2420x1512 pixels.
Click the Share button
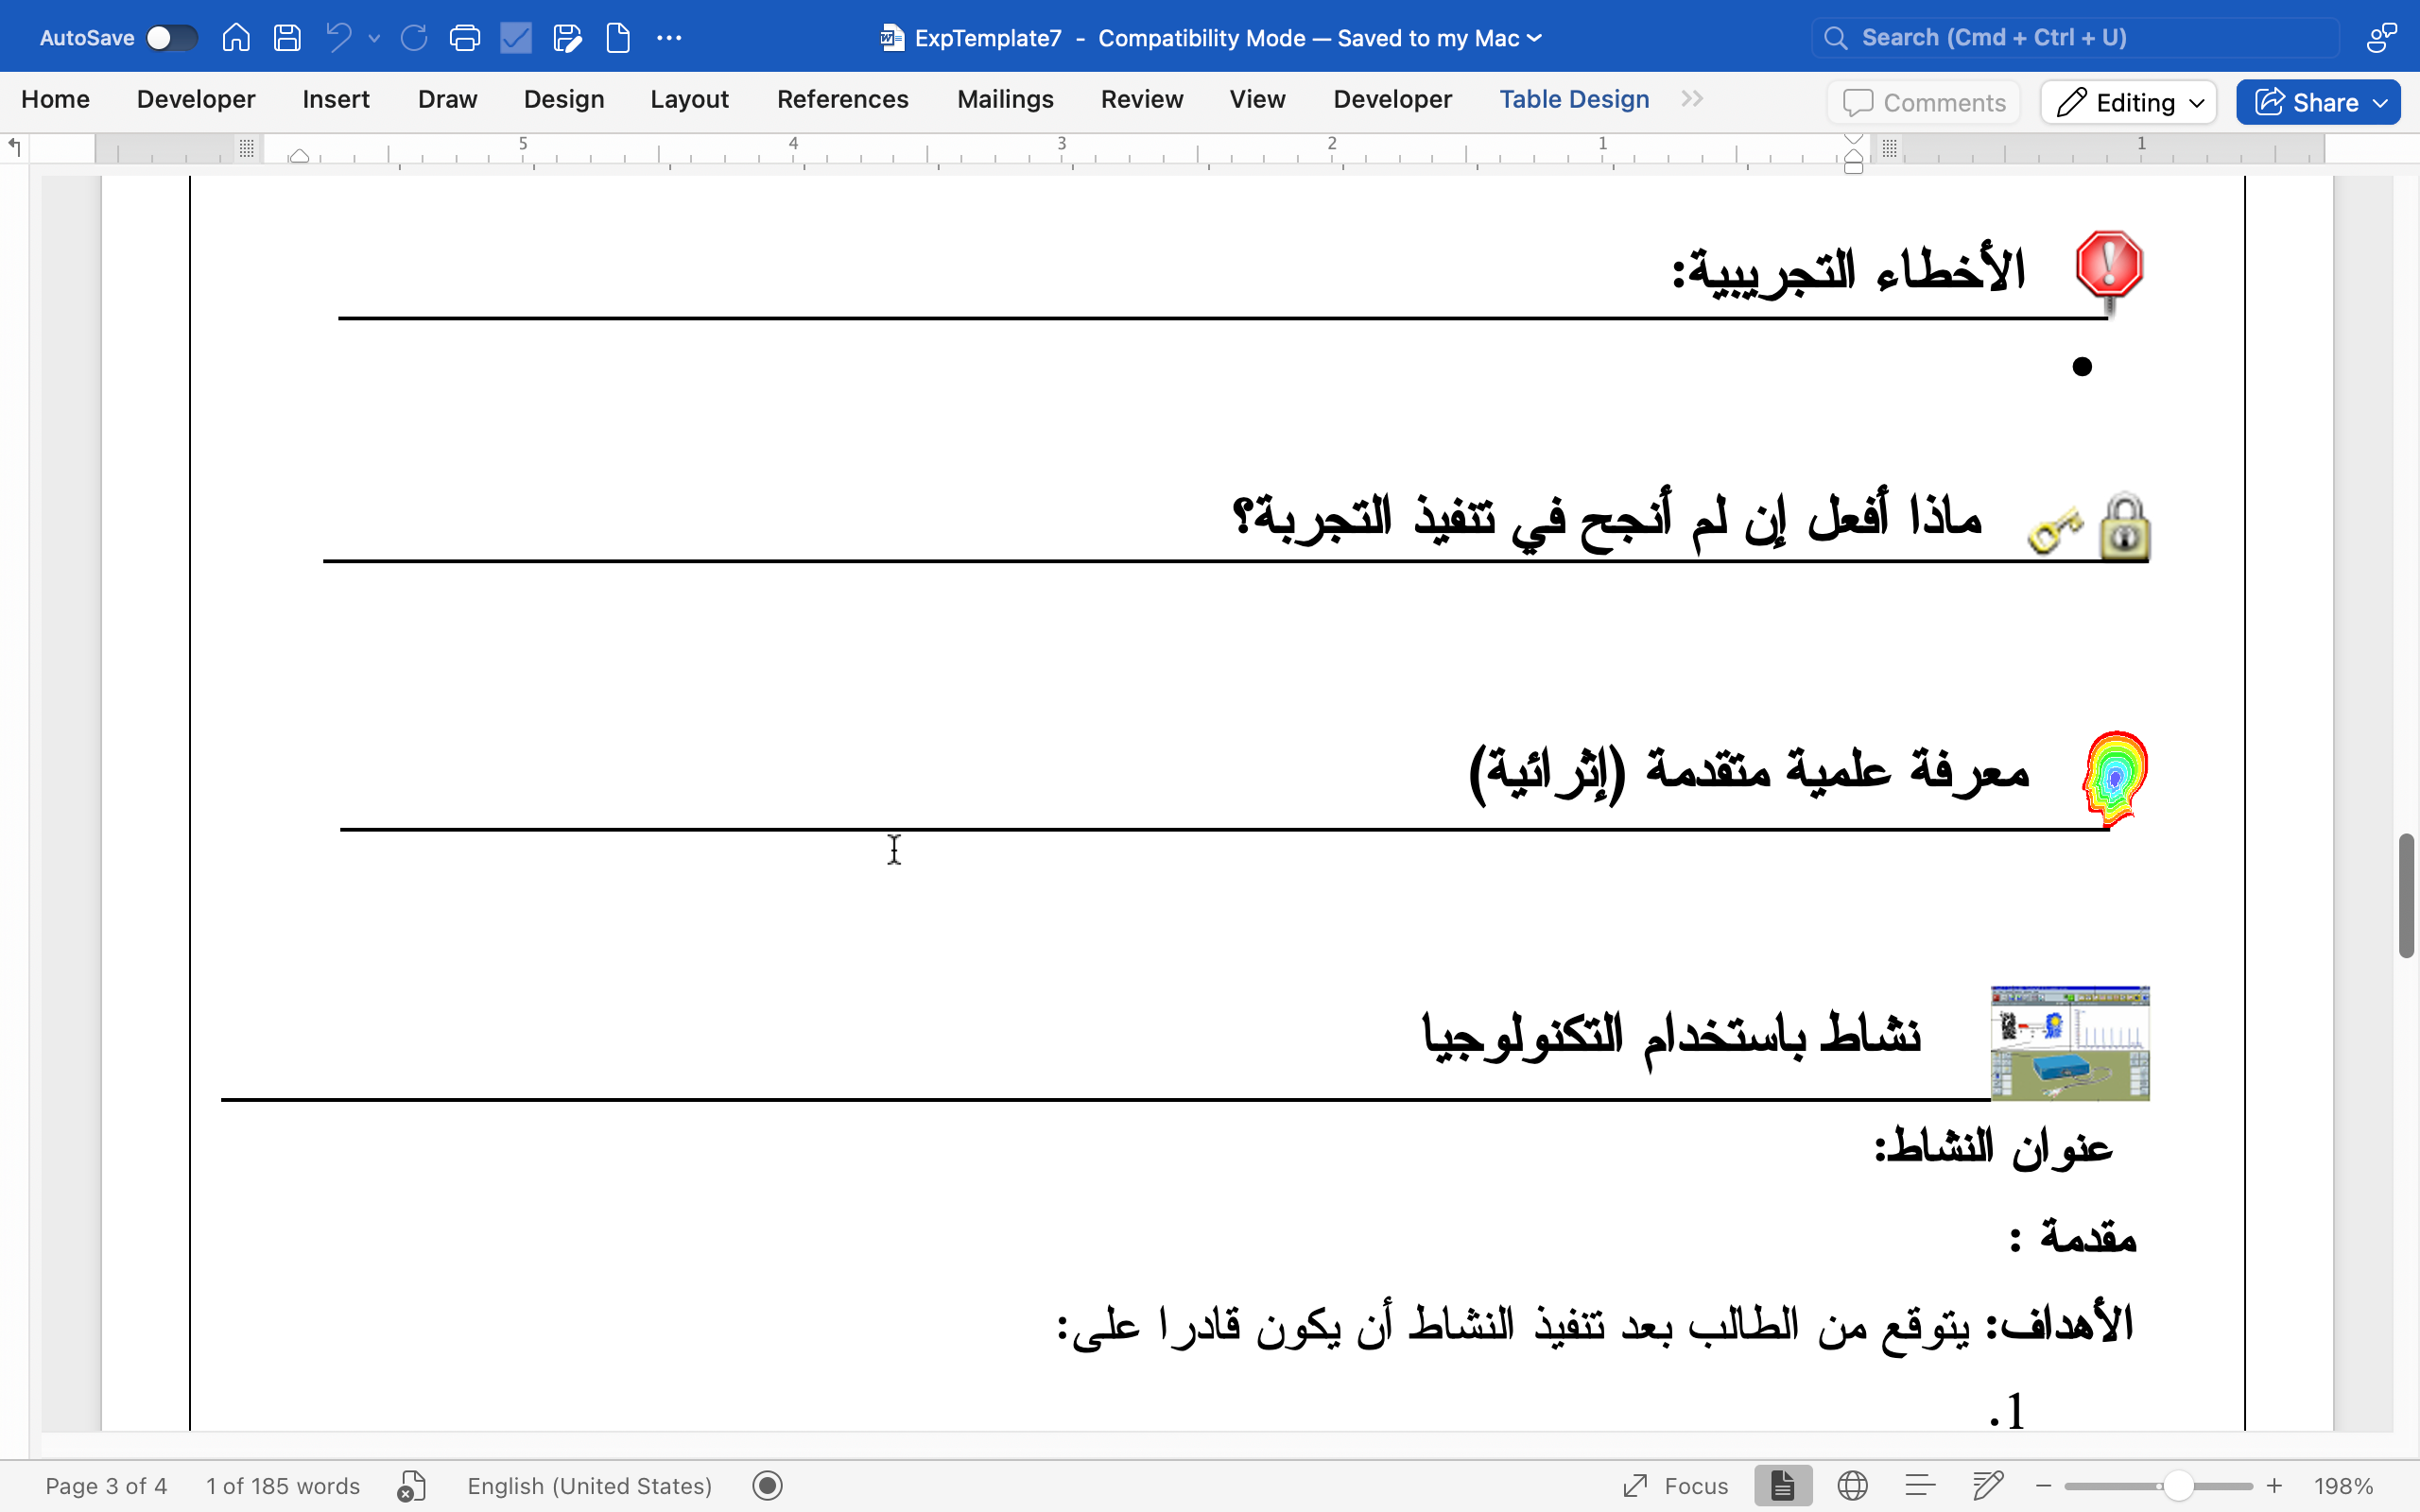pos(2317,102)
